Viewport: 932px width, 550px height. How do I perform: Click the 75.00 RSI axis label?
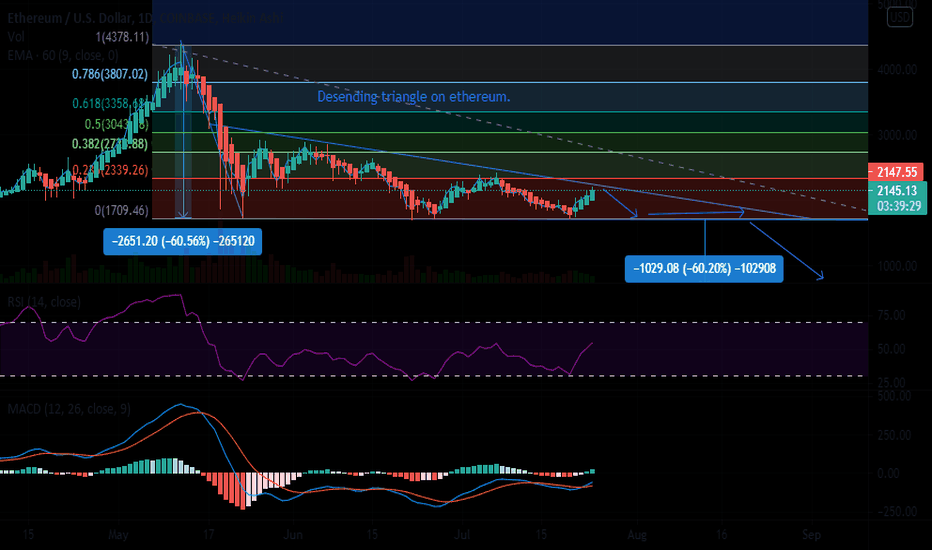pos(891,315)
